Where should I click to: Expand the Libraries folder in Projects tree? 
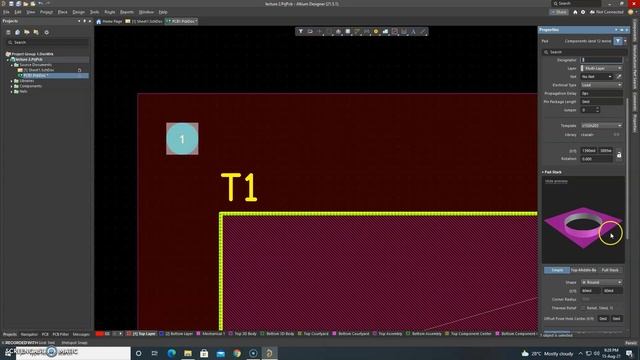click(x=11, y=81)
